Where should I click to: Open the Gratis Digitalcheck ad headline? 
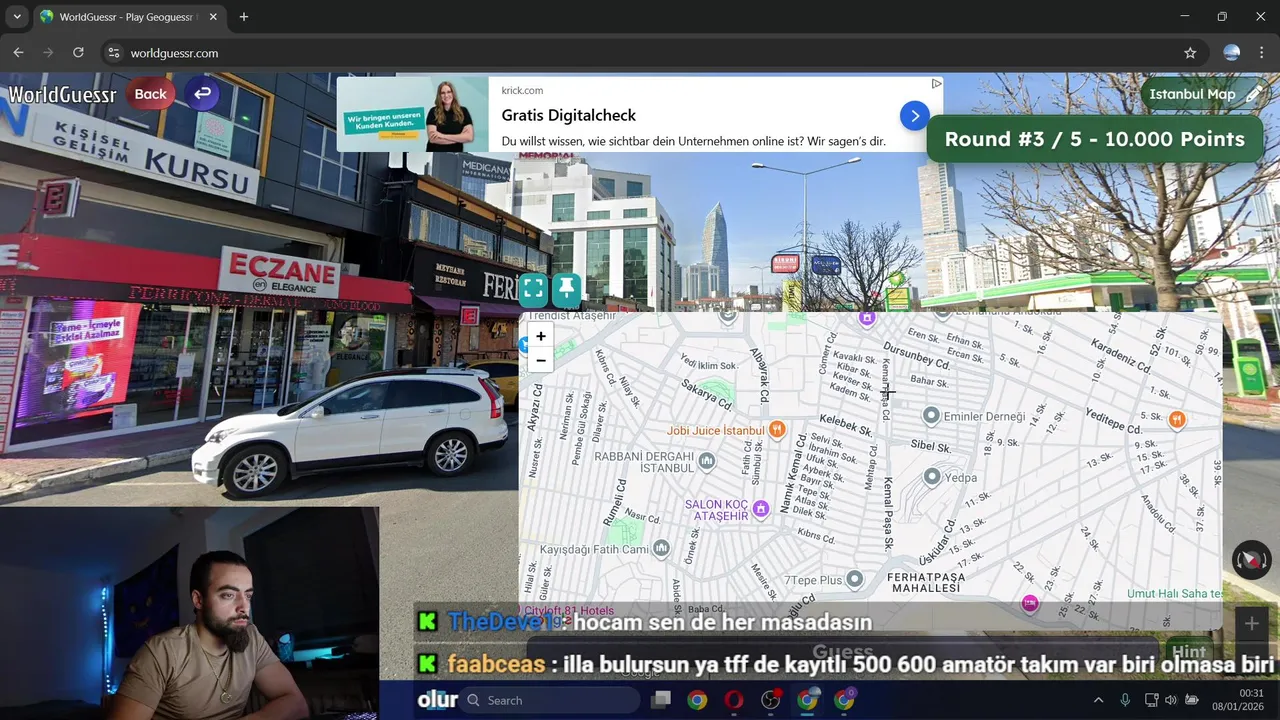tap(568, 116)
